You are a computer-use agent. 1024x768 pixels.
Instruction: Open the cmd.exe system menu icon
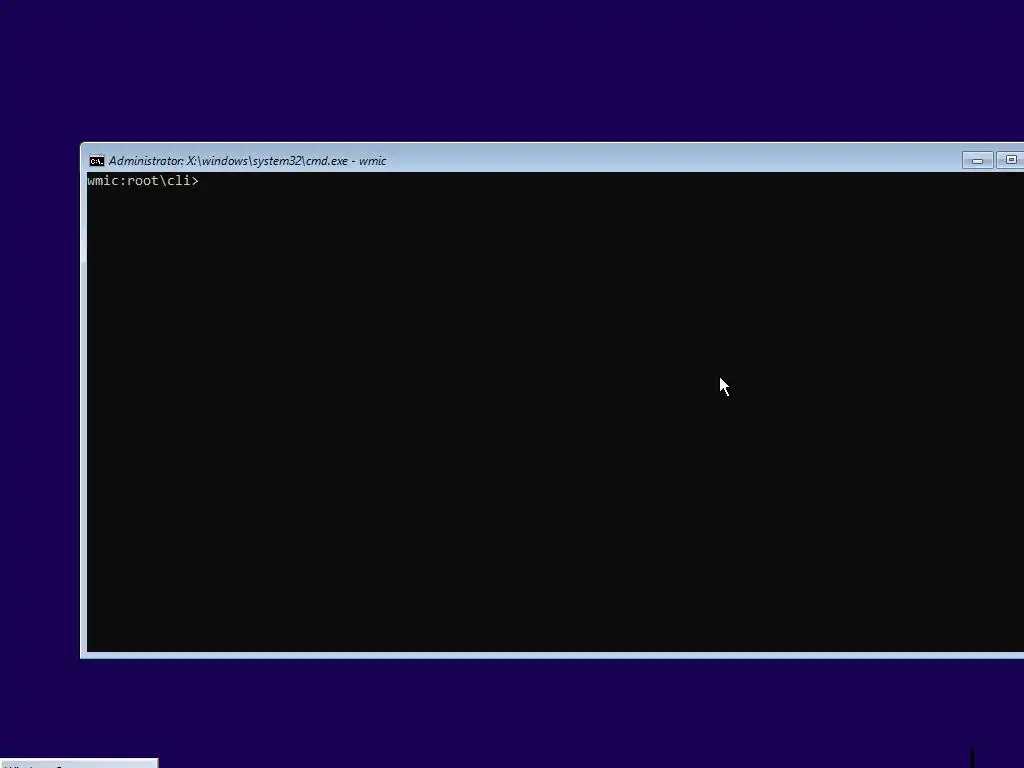97,161
